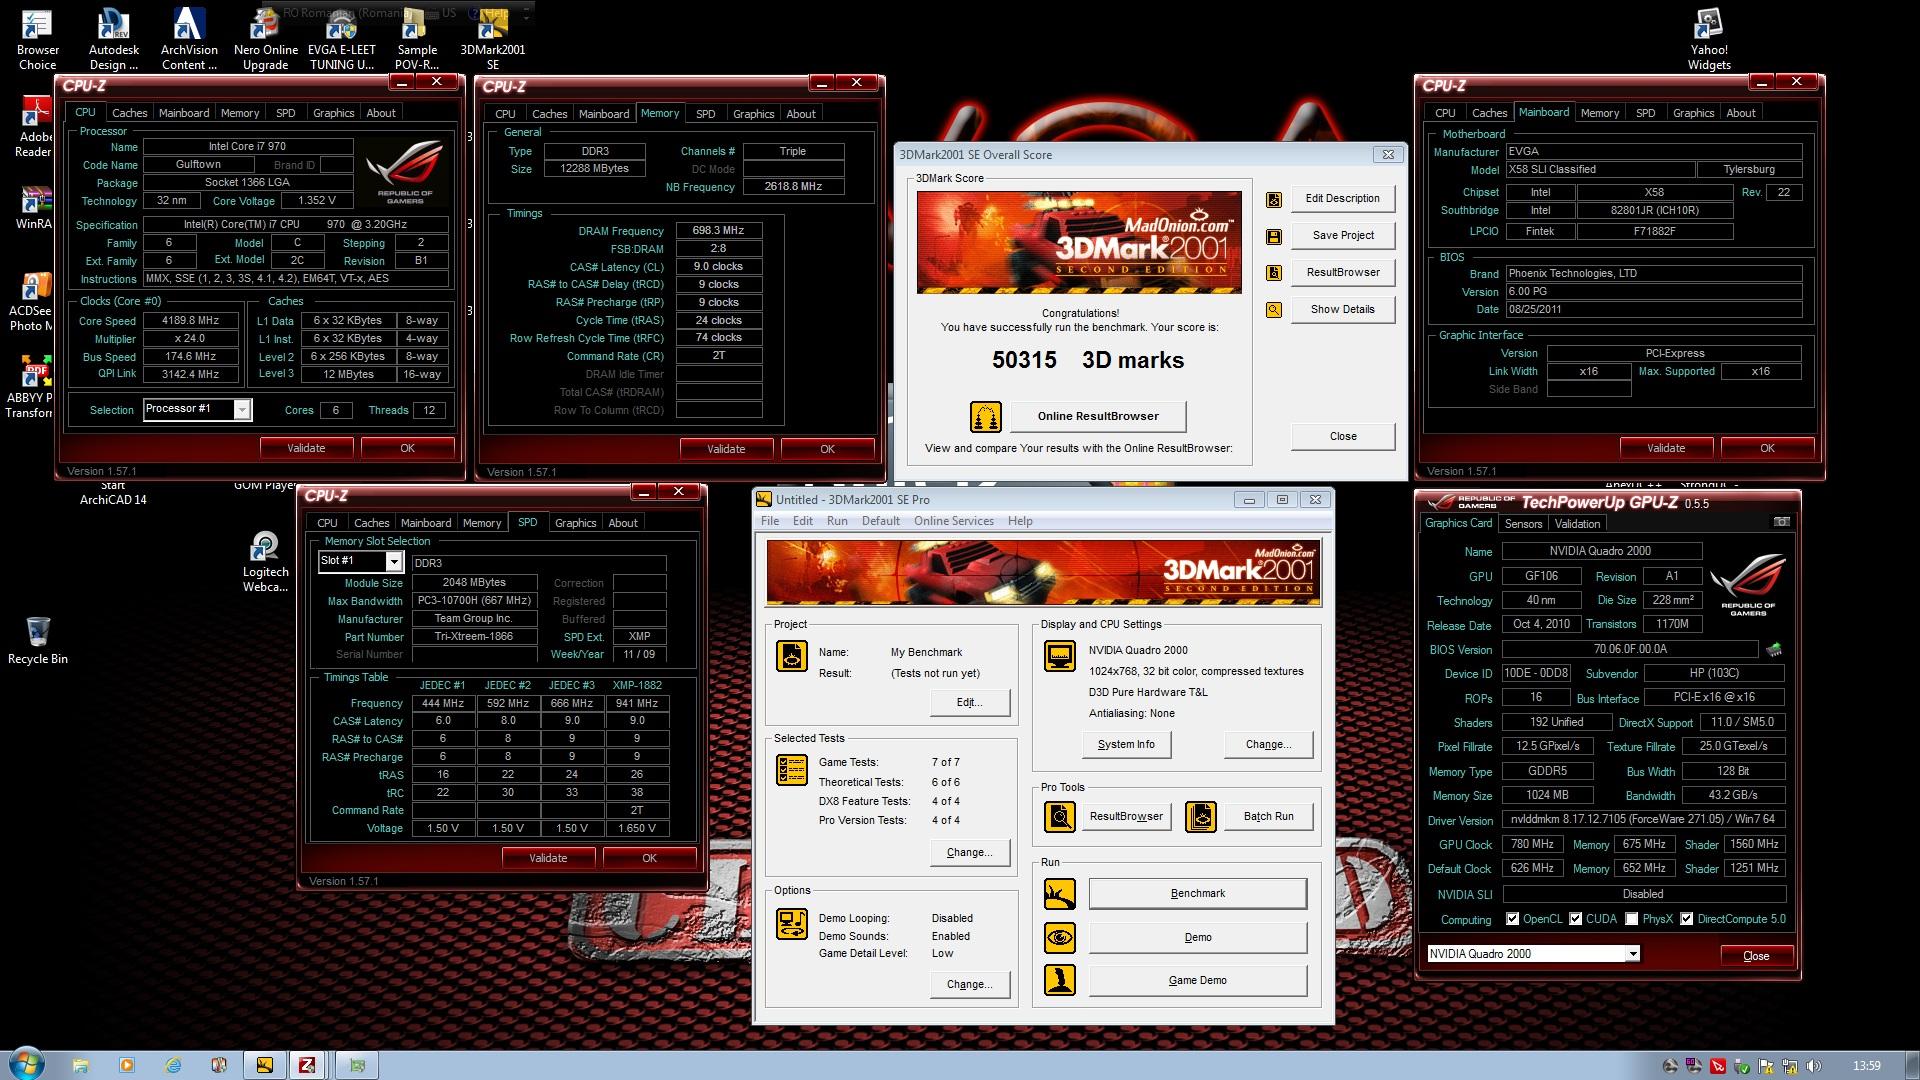Image resolution: width=1920 pixels, height=1080 pixels.
Task: Click the Show Details magnifier icon
Action: 1273,310
